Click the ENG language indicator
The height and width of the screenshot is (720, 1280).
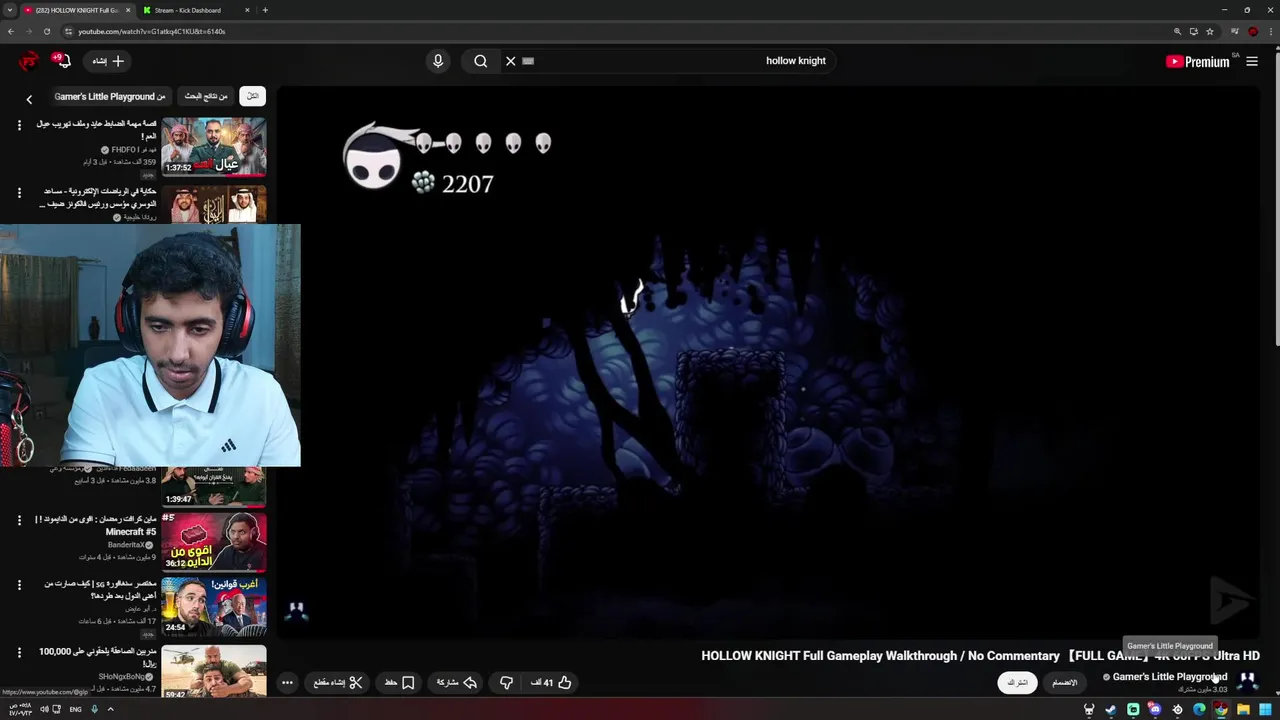75,709
